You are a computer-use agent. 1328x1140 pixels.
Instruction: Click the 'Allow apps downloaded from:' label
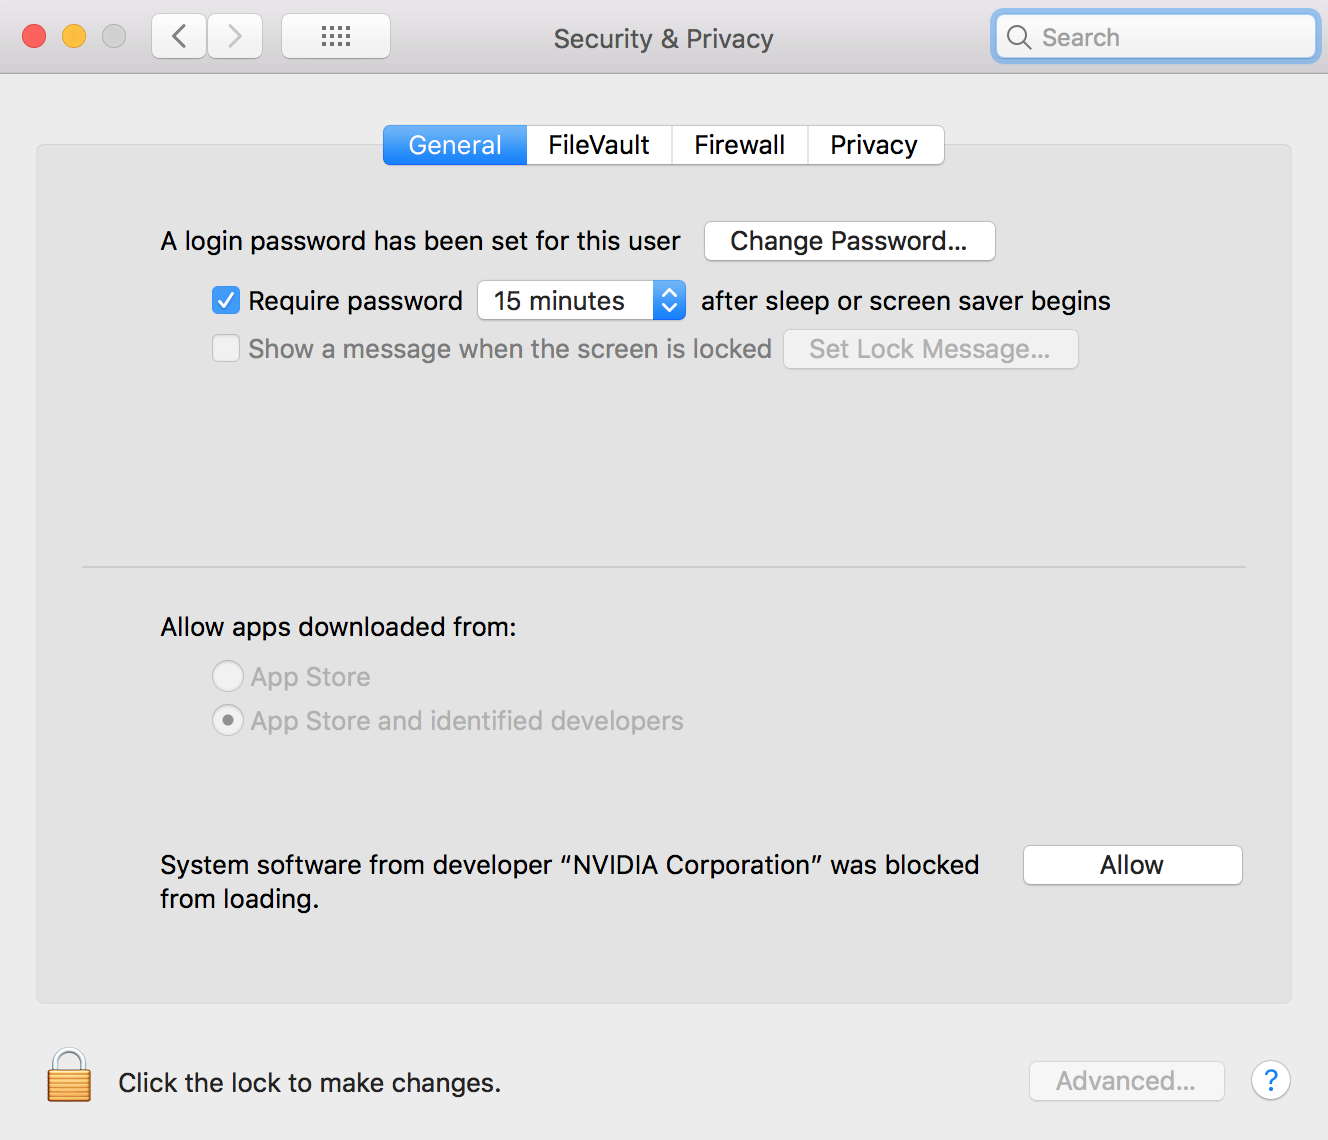click(338, 627)
